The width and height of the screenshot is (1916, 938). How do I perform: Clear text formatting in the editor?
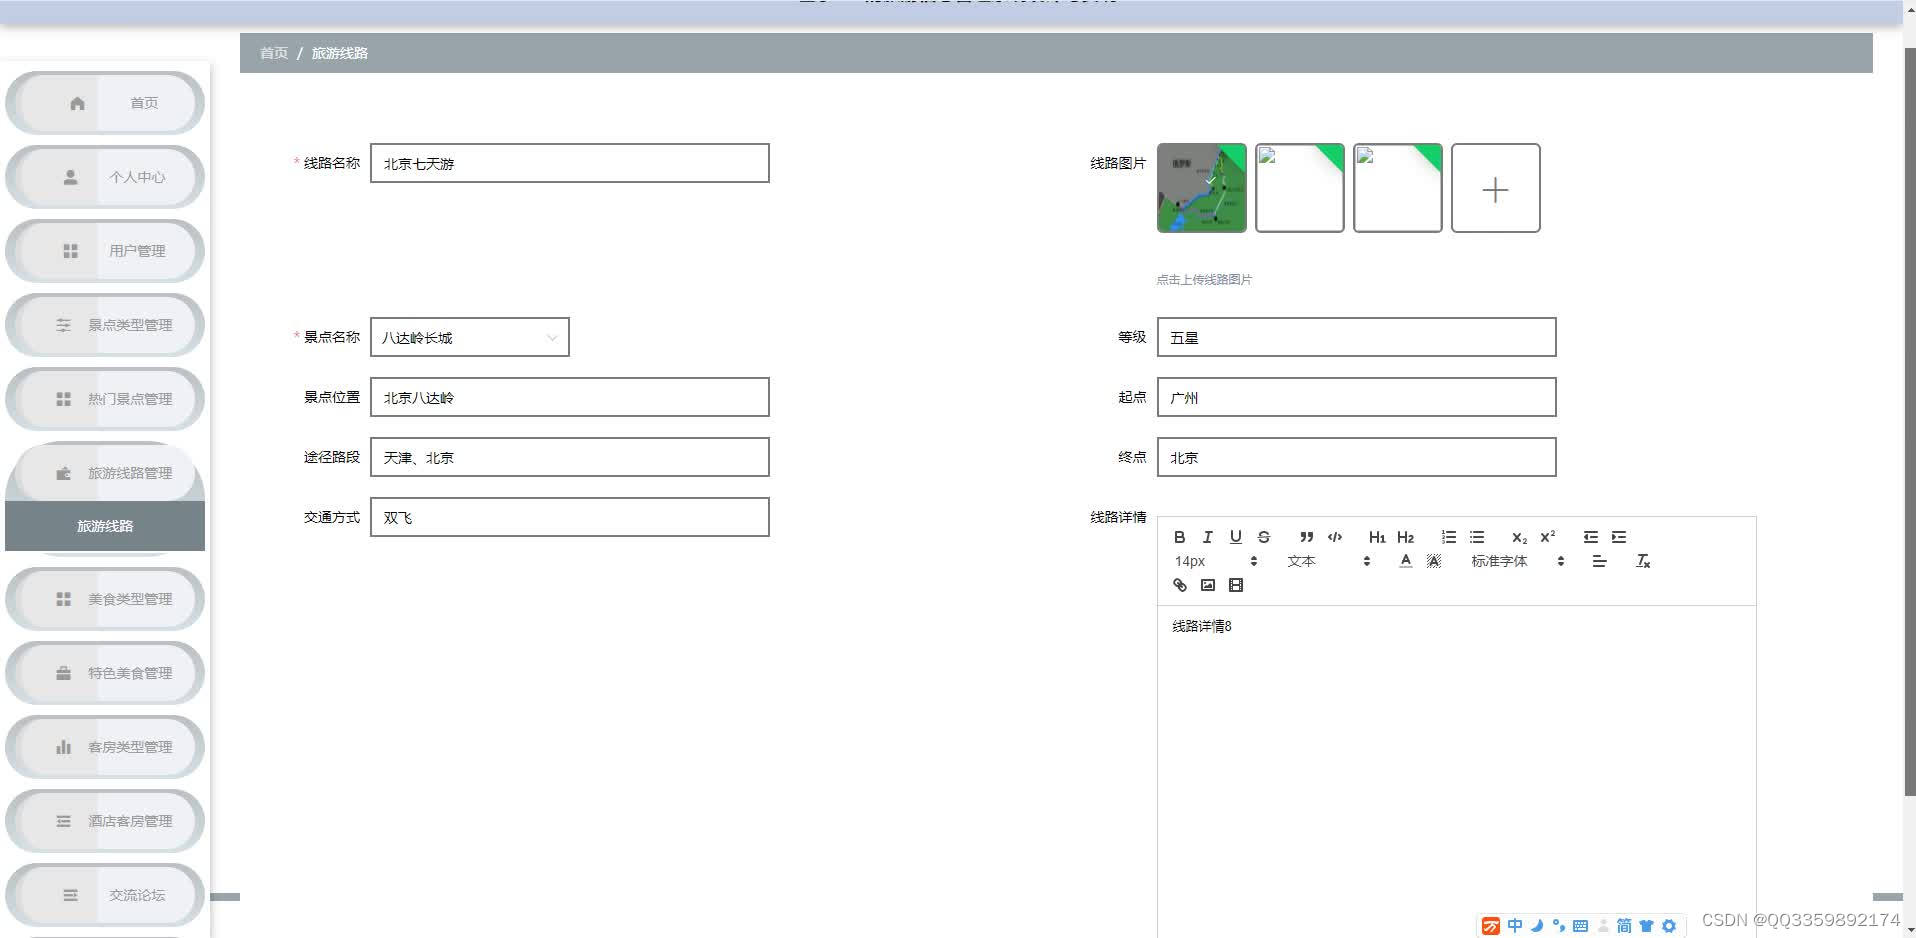pyautogui.click(x=1642, y=561)
